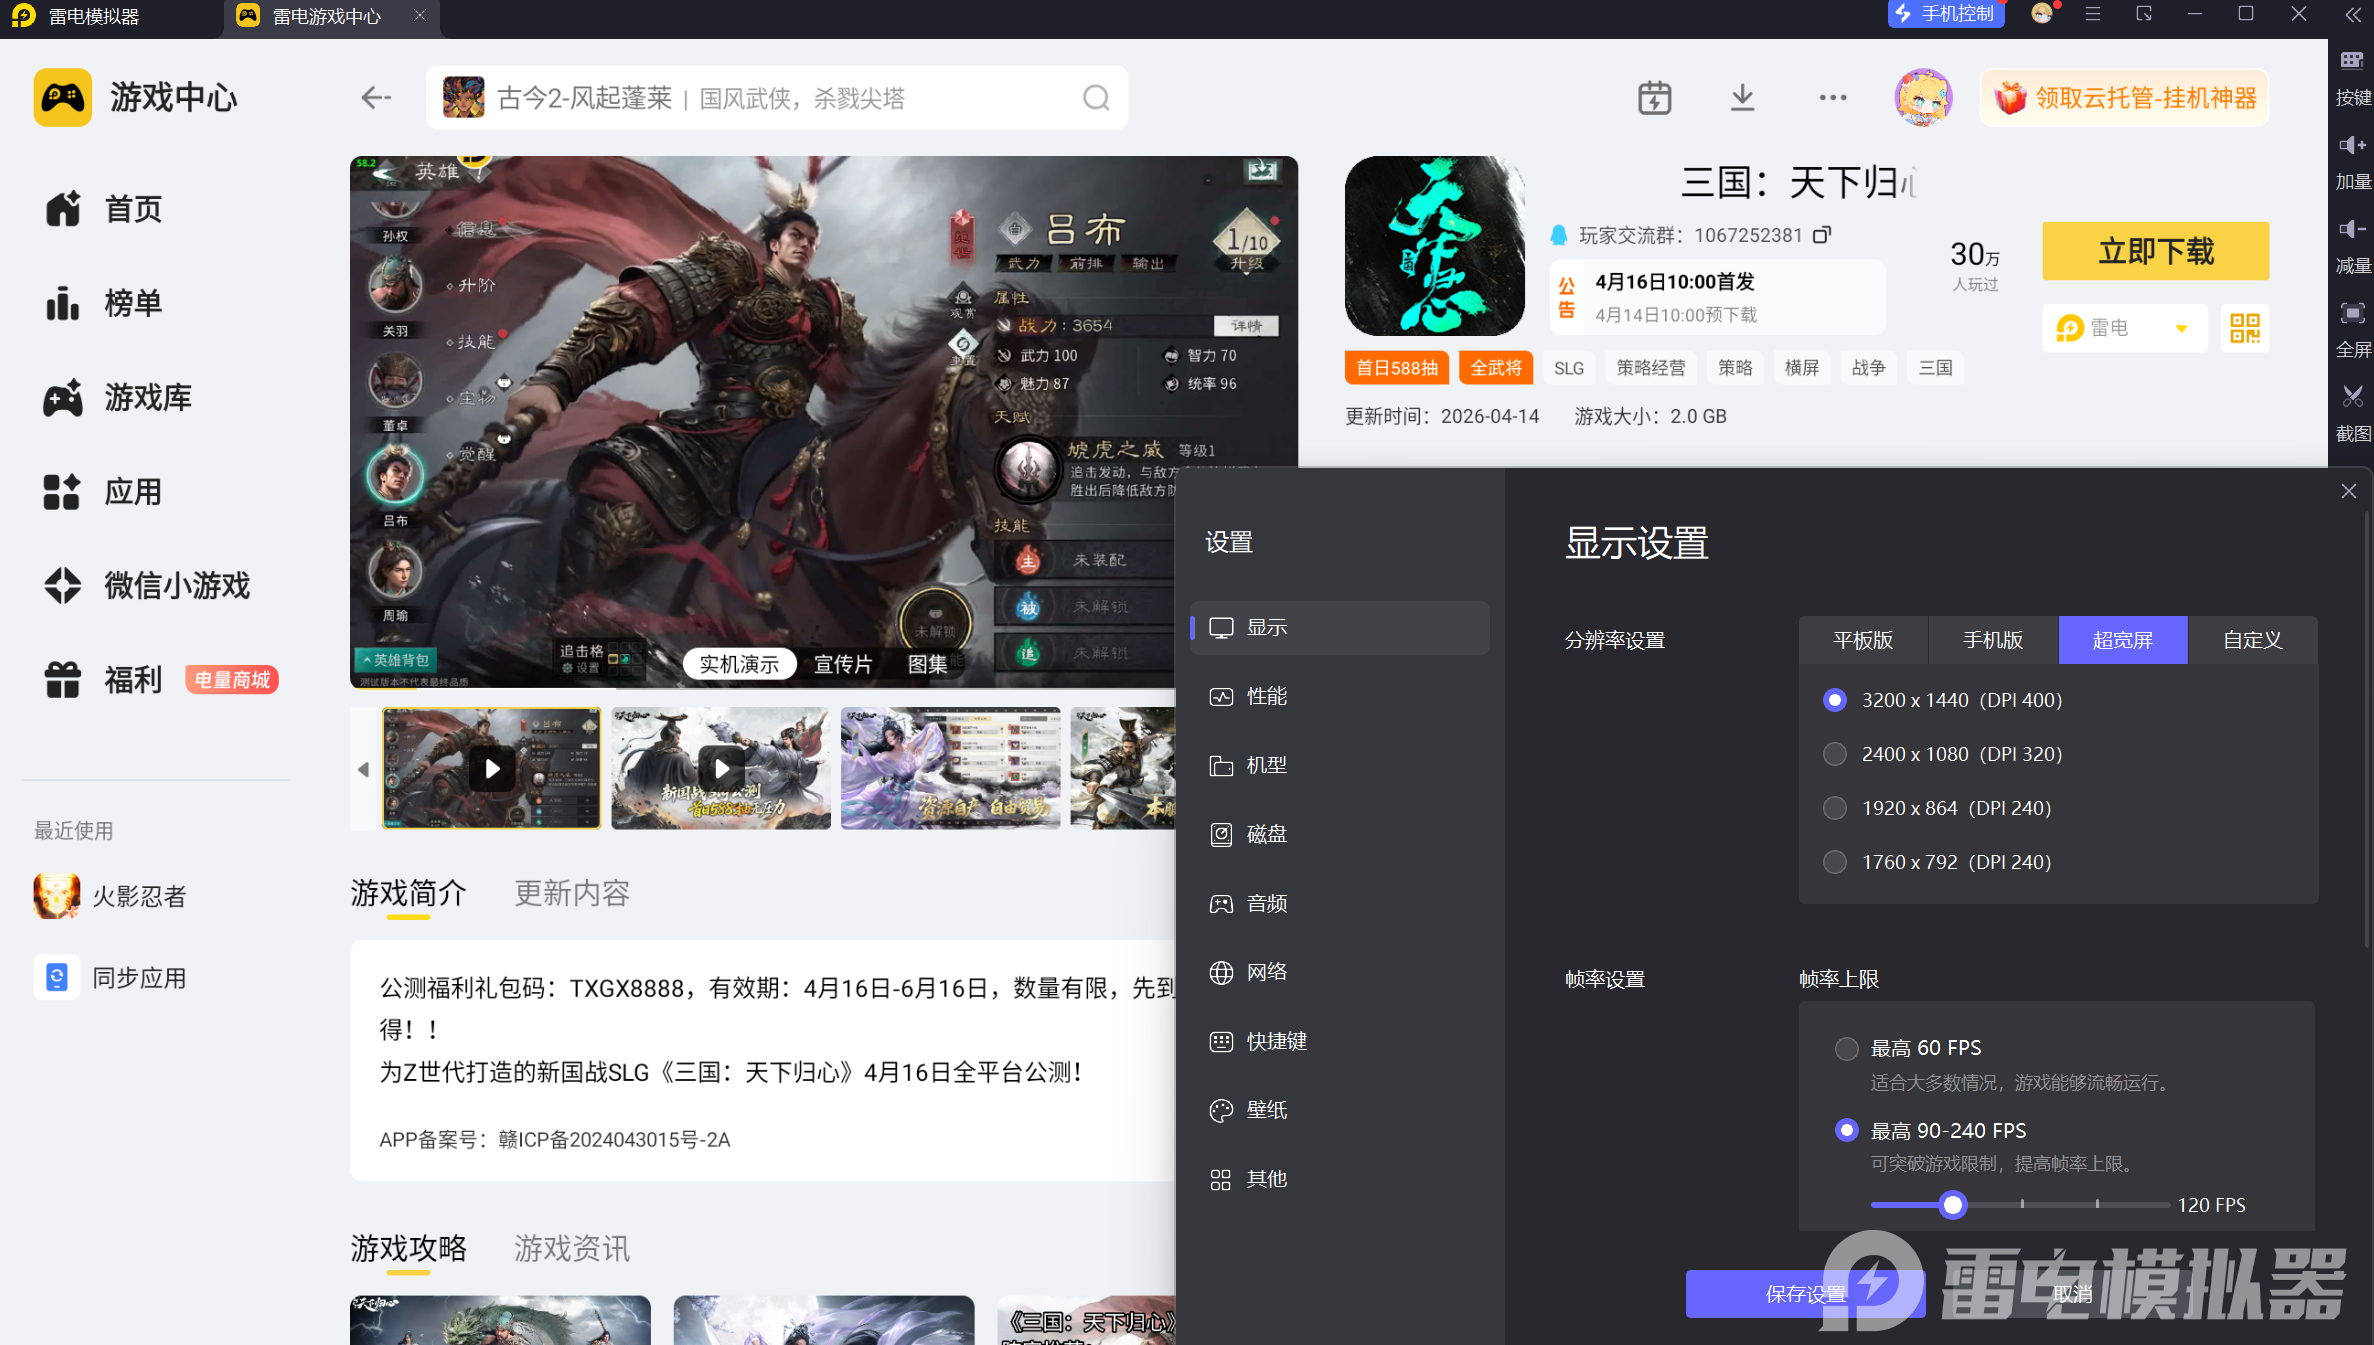Open the calendar check-in icon

point(1654,98)
